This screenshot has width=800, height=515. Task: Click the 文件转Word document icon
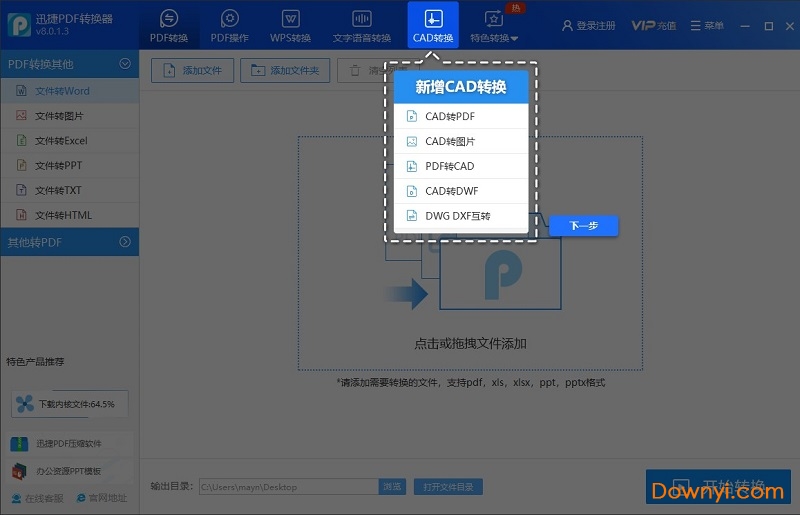21,91
